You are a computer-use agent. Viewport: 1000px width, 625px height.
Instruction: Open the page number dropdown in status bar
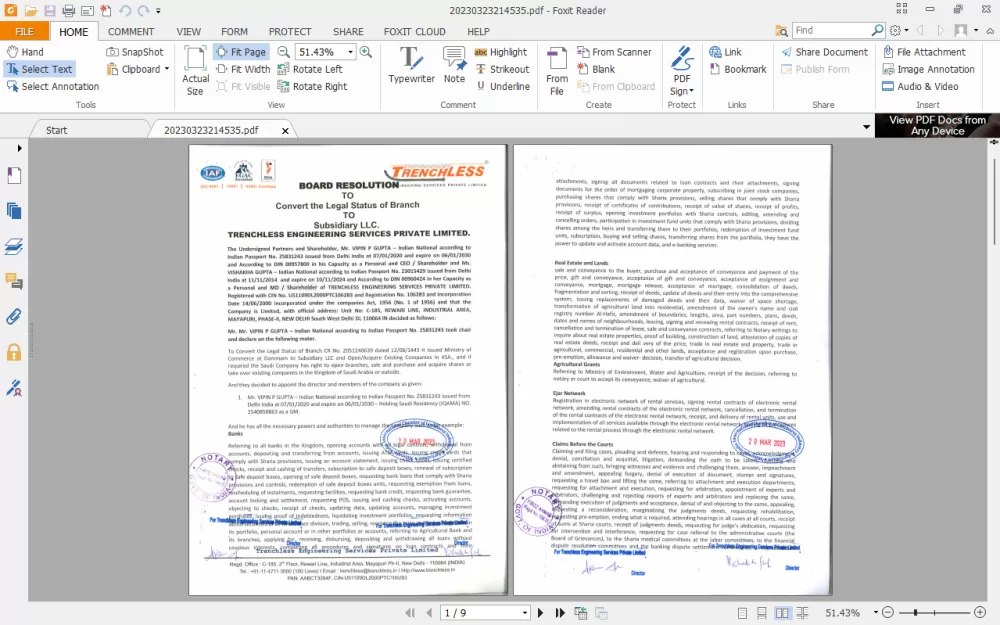point(525,613)
